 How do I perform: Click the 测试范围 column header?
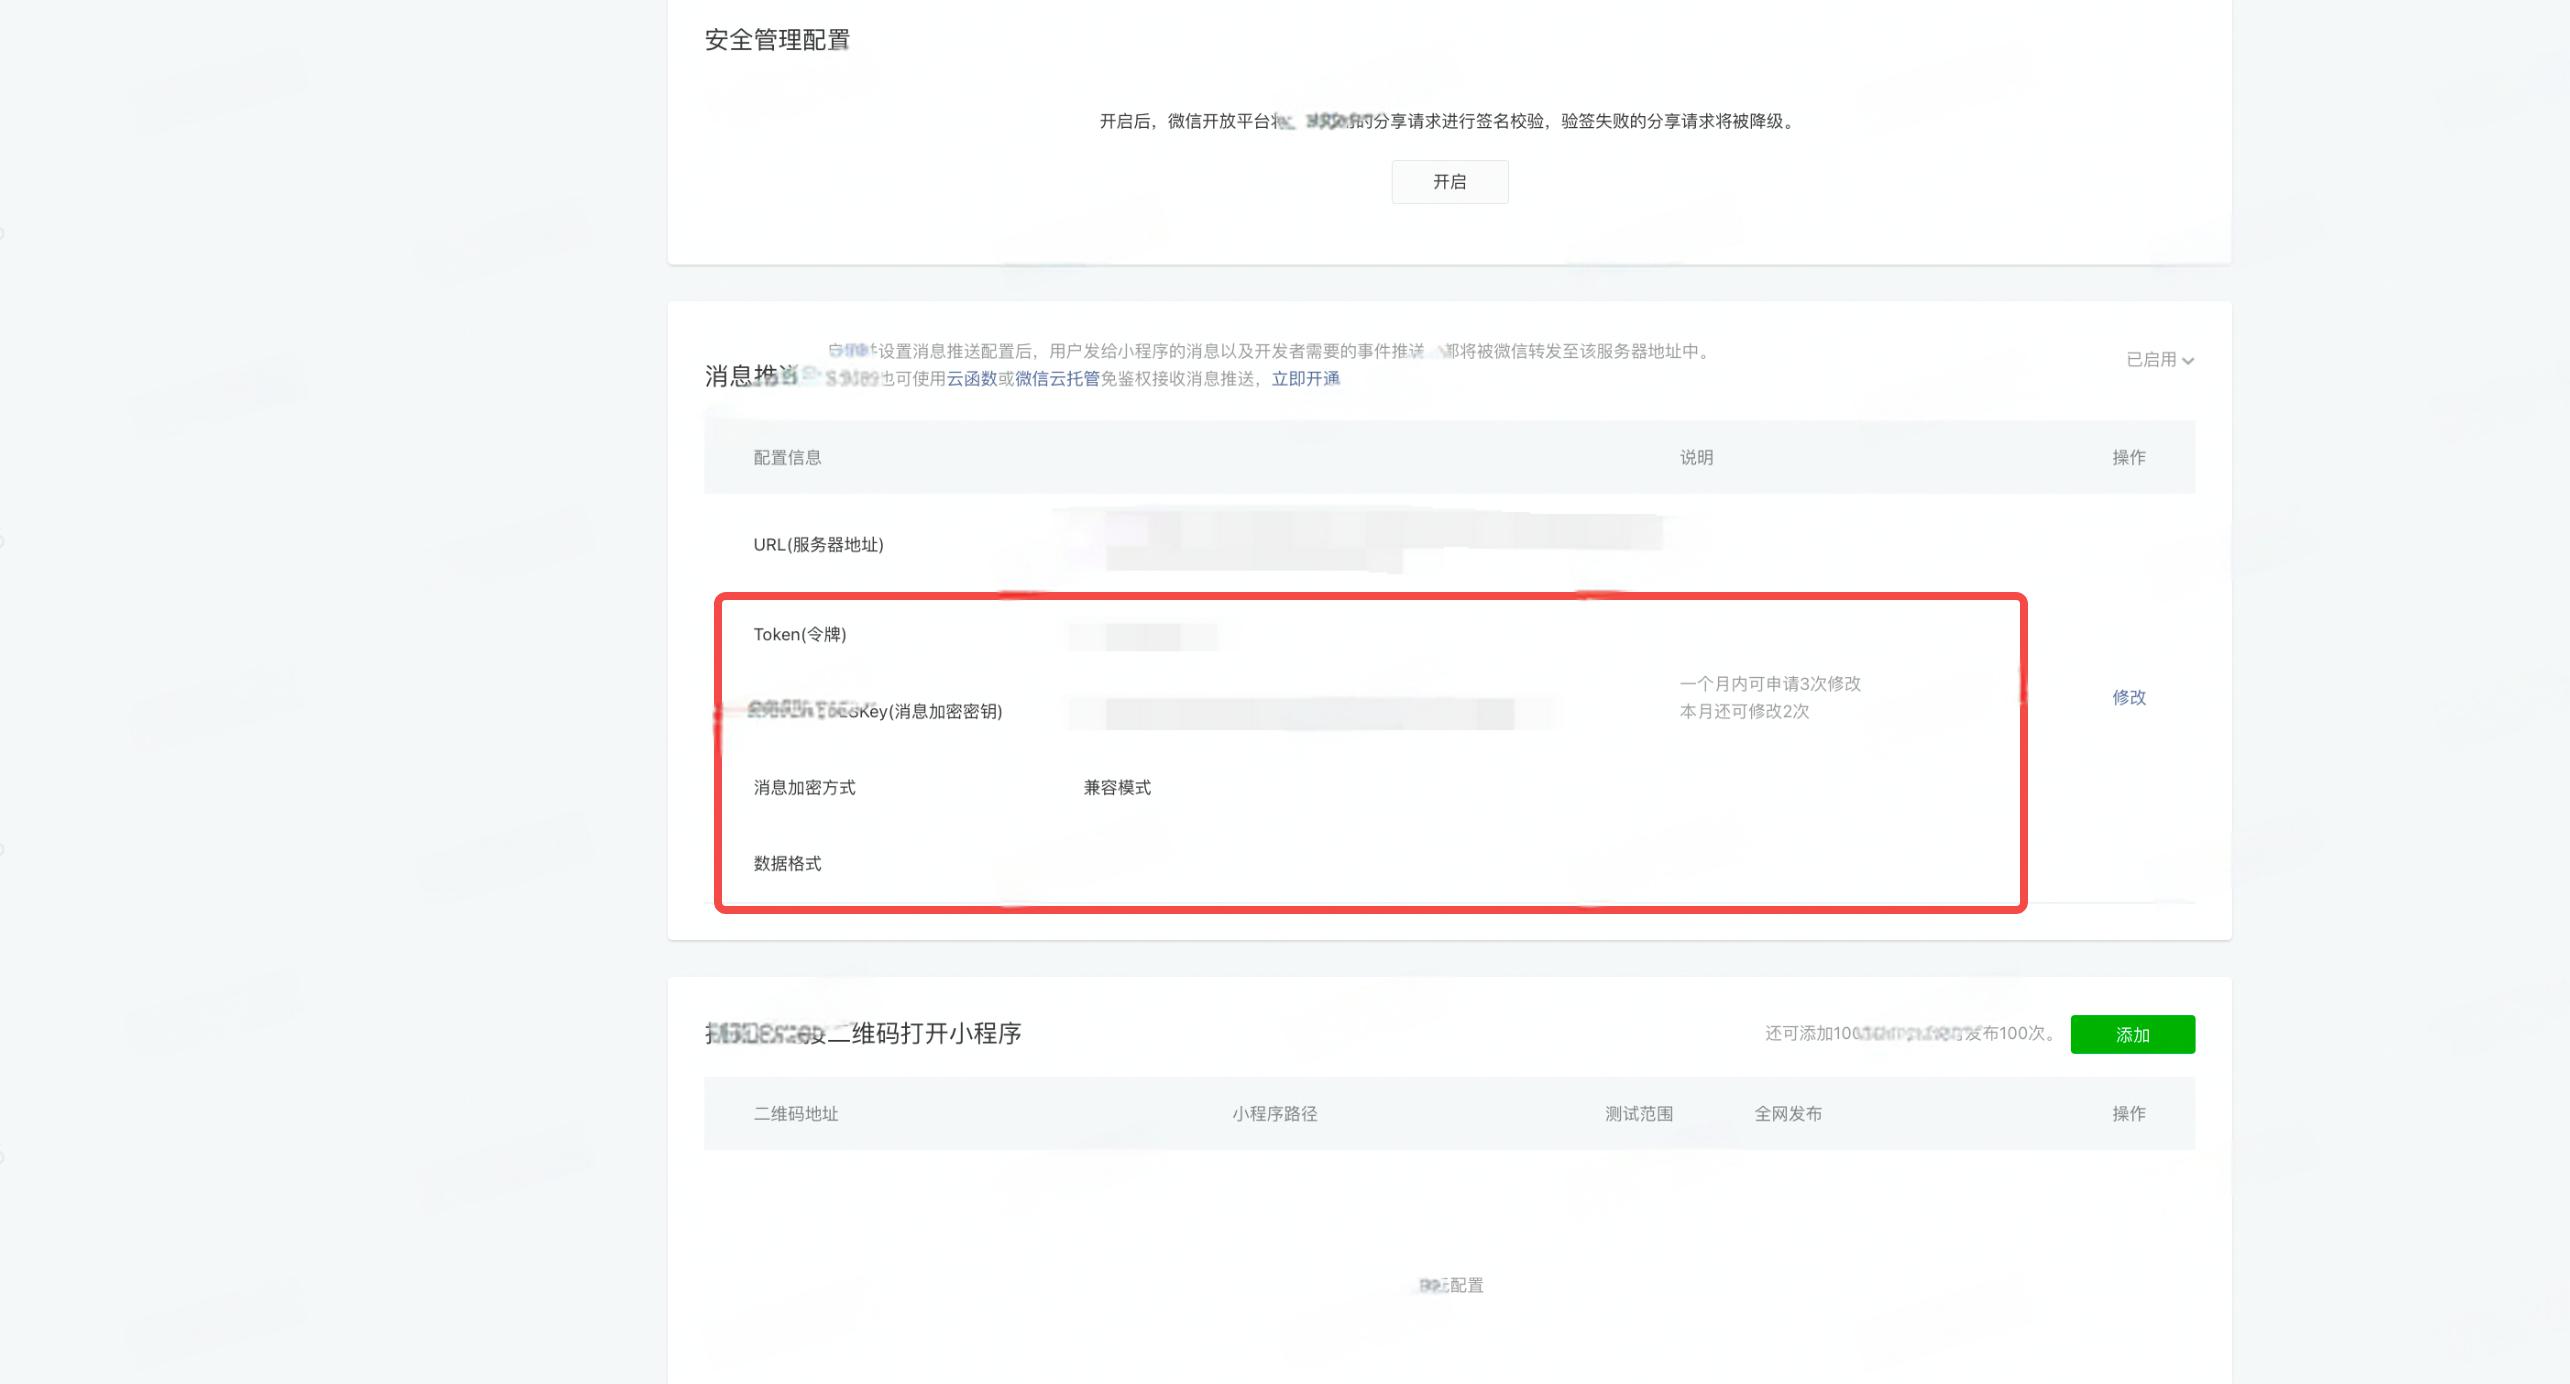point(1638,1114)
